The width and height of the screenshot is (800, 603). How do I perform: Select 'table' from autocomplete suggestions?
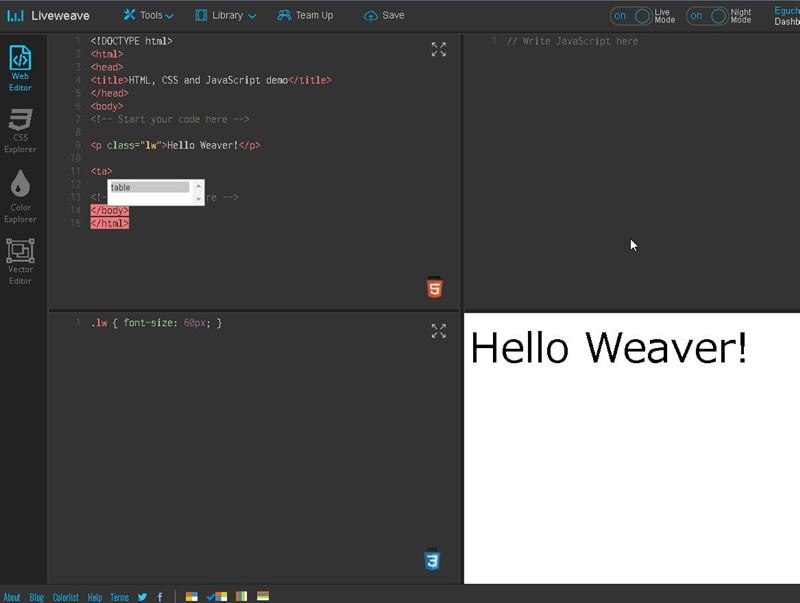point(149,187)
